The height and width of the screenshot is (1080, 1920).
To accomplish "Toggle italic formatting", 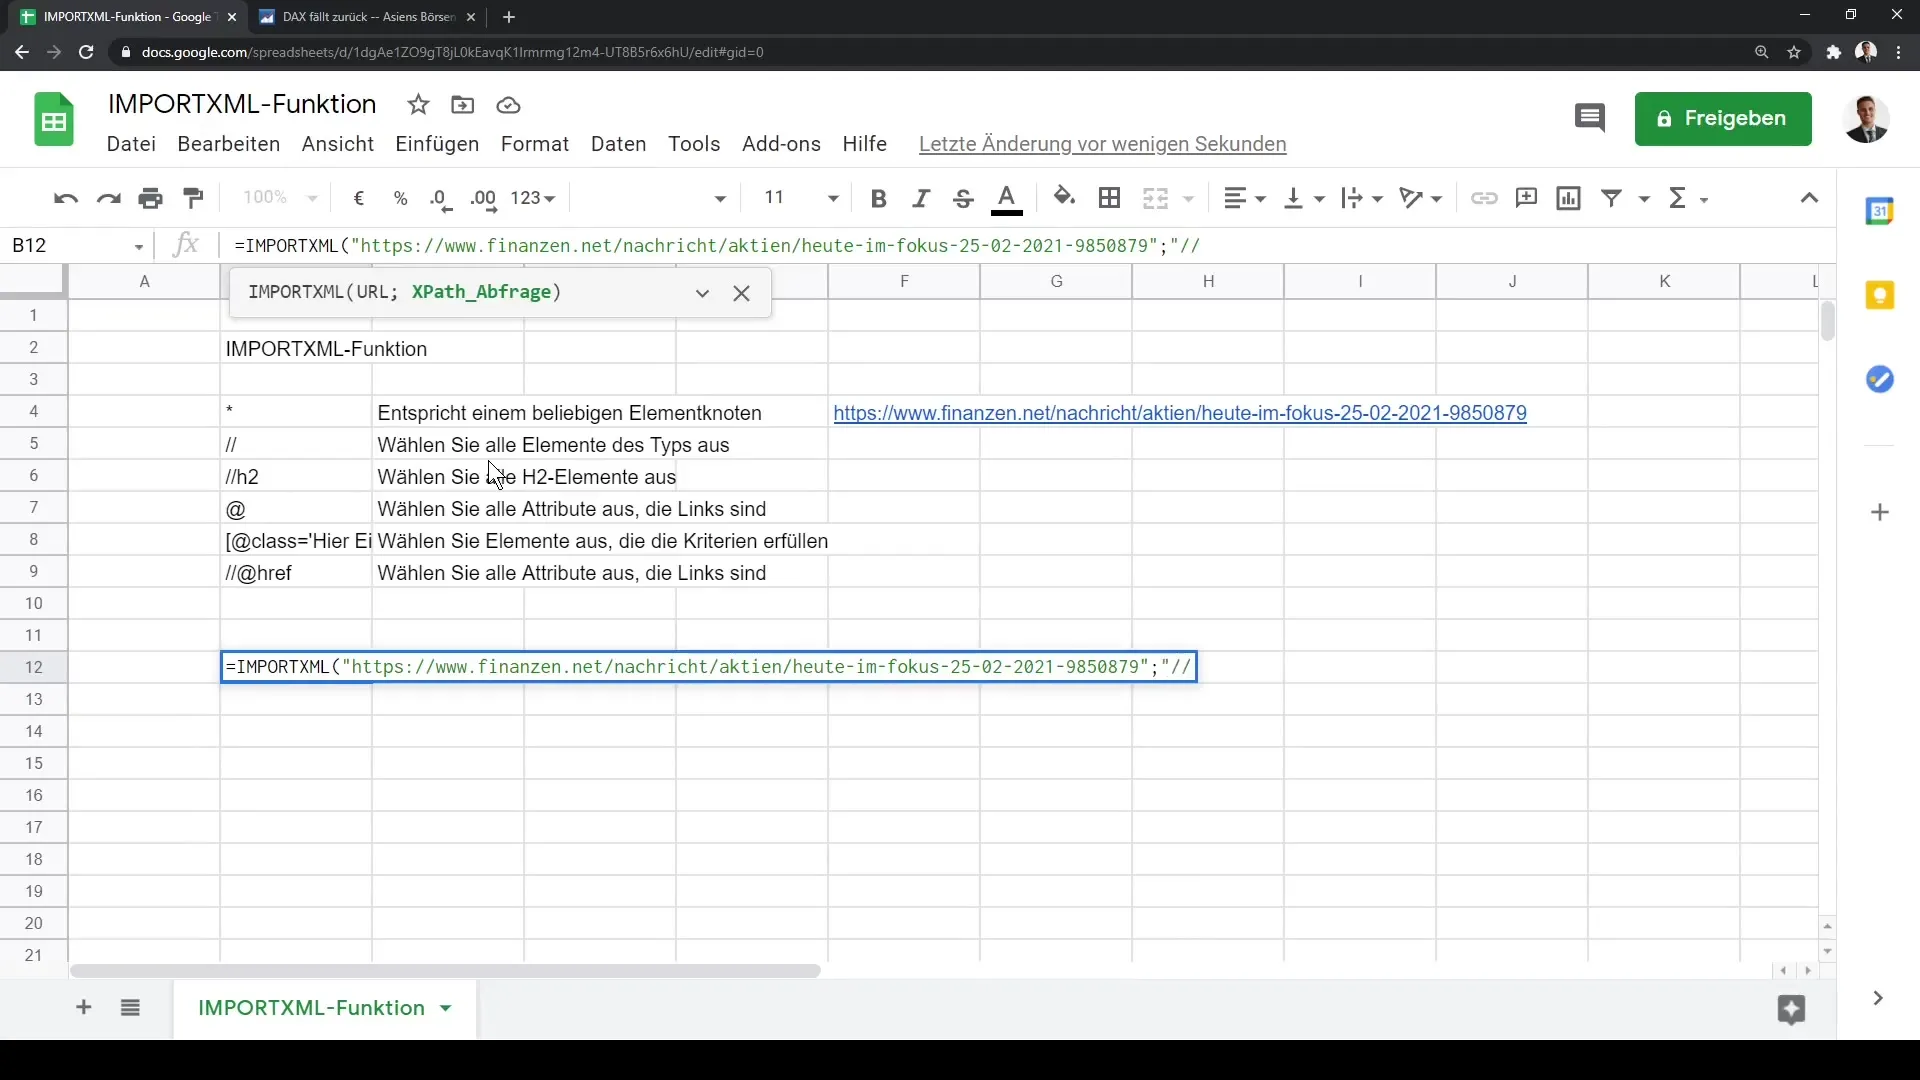I will tap(921, 198).
